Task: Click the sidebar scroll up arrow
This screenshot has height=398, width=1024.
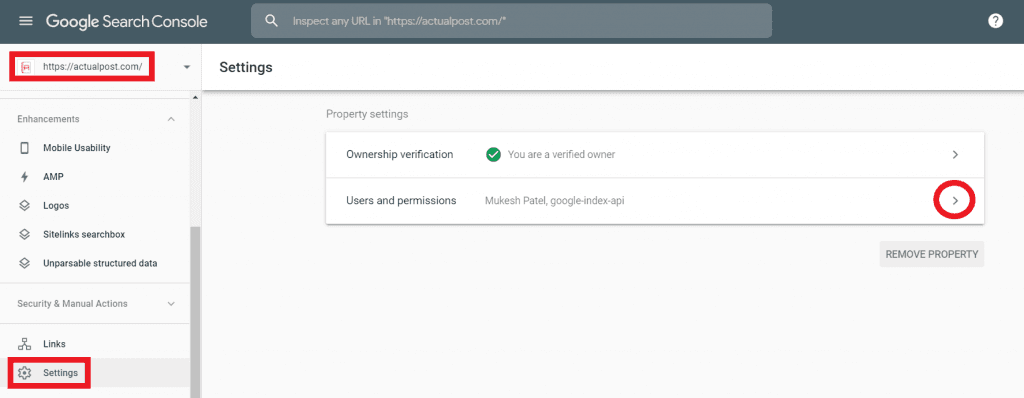Action: pos(195,97)
